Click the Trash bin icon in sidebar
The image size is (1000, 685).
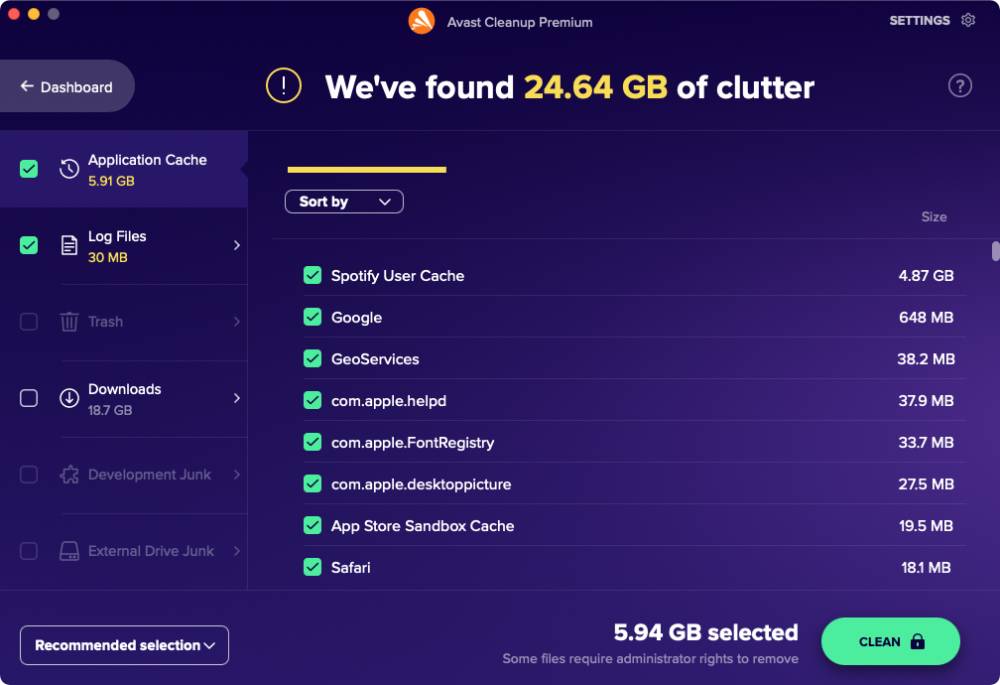click(69, 322)
